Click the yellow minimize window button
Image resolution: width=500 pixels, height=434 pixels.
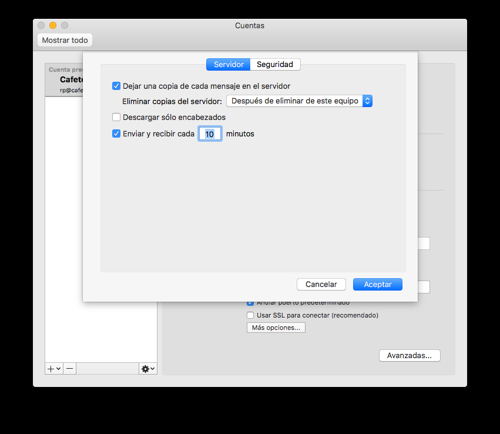[53, 25]
